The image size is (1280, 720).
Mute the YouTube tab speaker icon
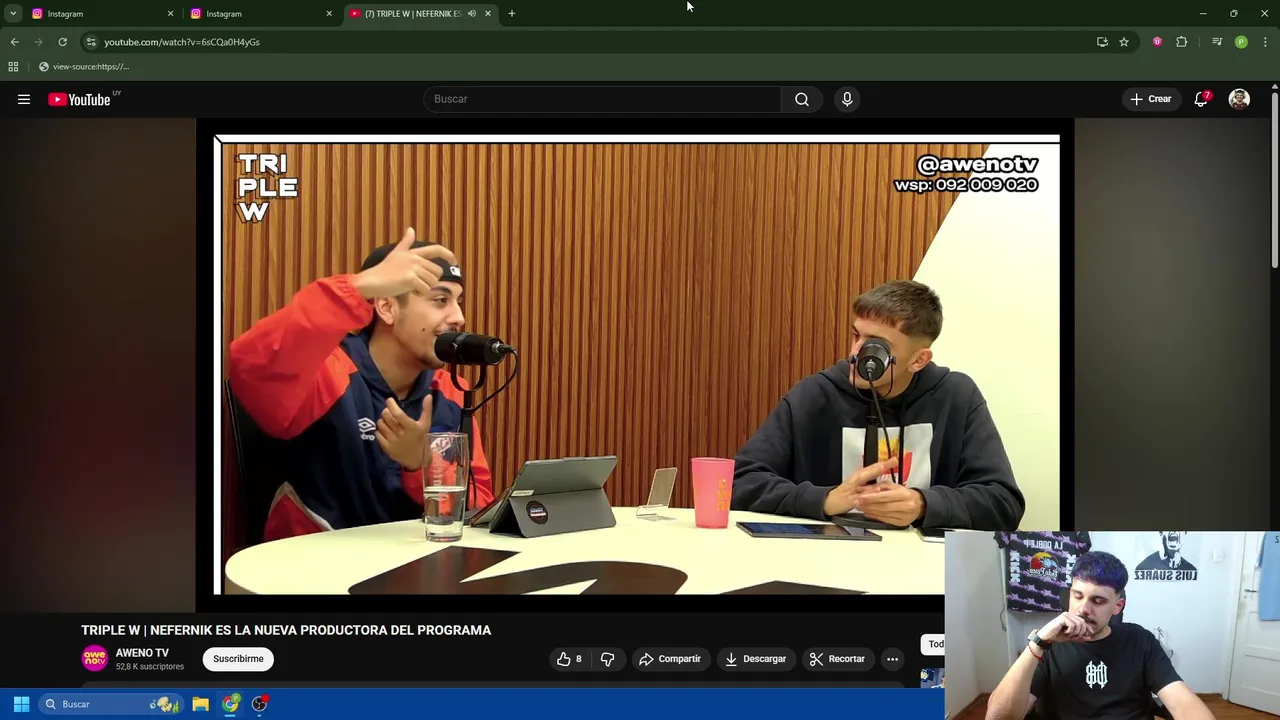[x=471, y=14]
